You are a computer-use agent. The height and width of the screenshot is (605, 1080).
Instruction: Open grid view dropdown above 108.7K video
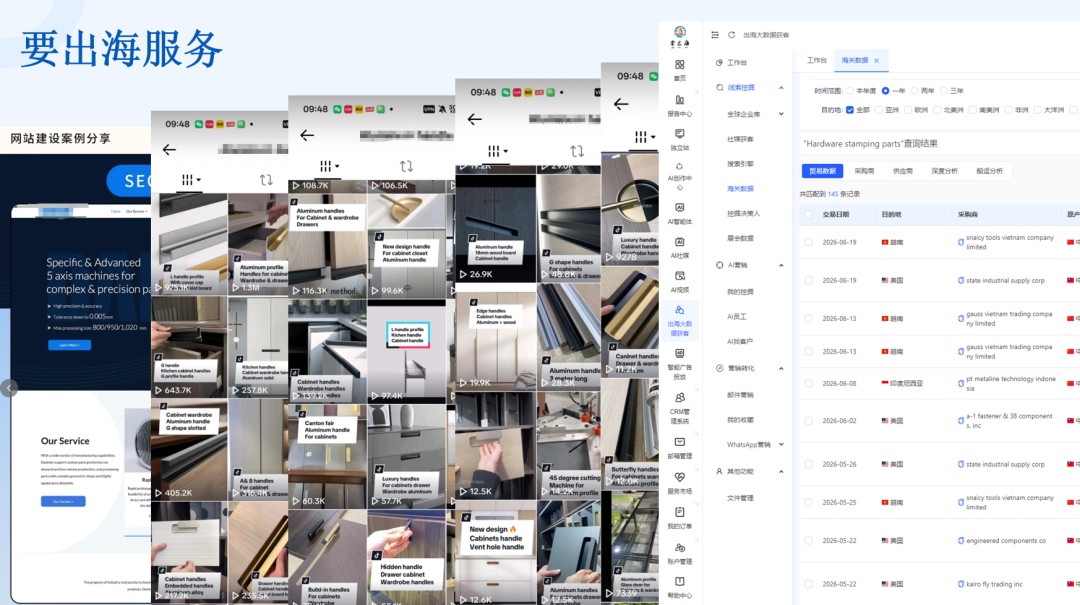tap(329, 166)
